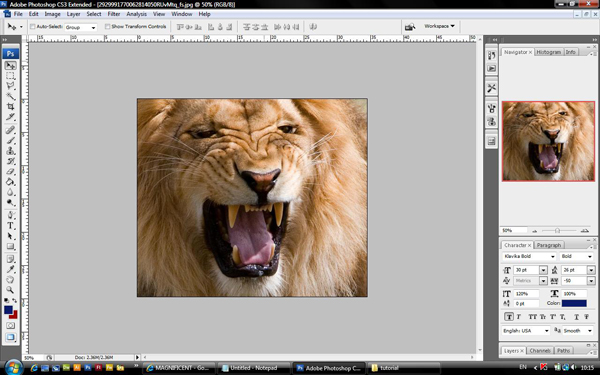
Task: Click the text Color swatch in the Character panel
Action: click(574, 303)
